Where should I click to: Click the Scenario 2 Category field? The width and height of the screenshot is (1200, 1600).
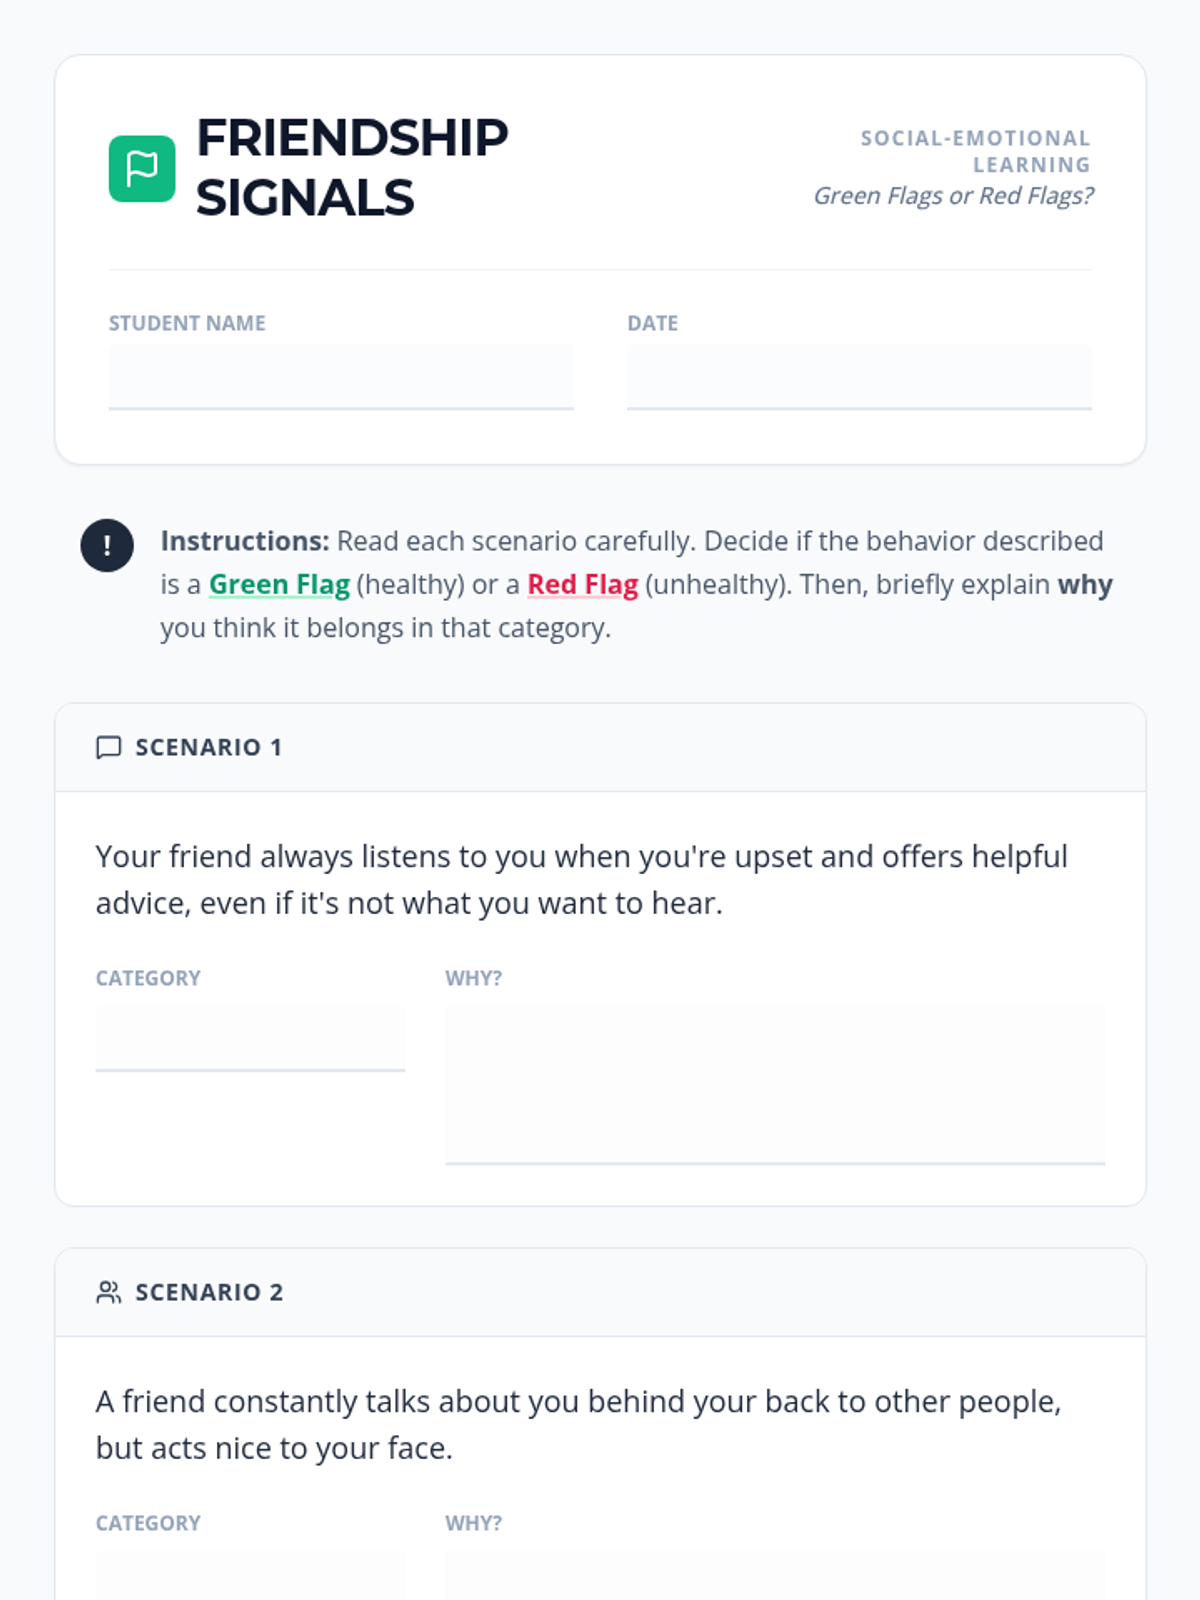pyautogui.click(x=250, y=1575)
